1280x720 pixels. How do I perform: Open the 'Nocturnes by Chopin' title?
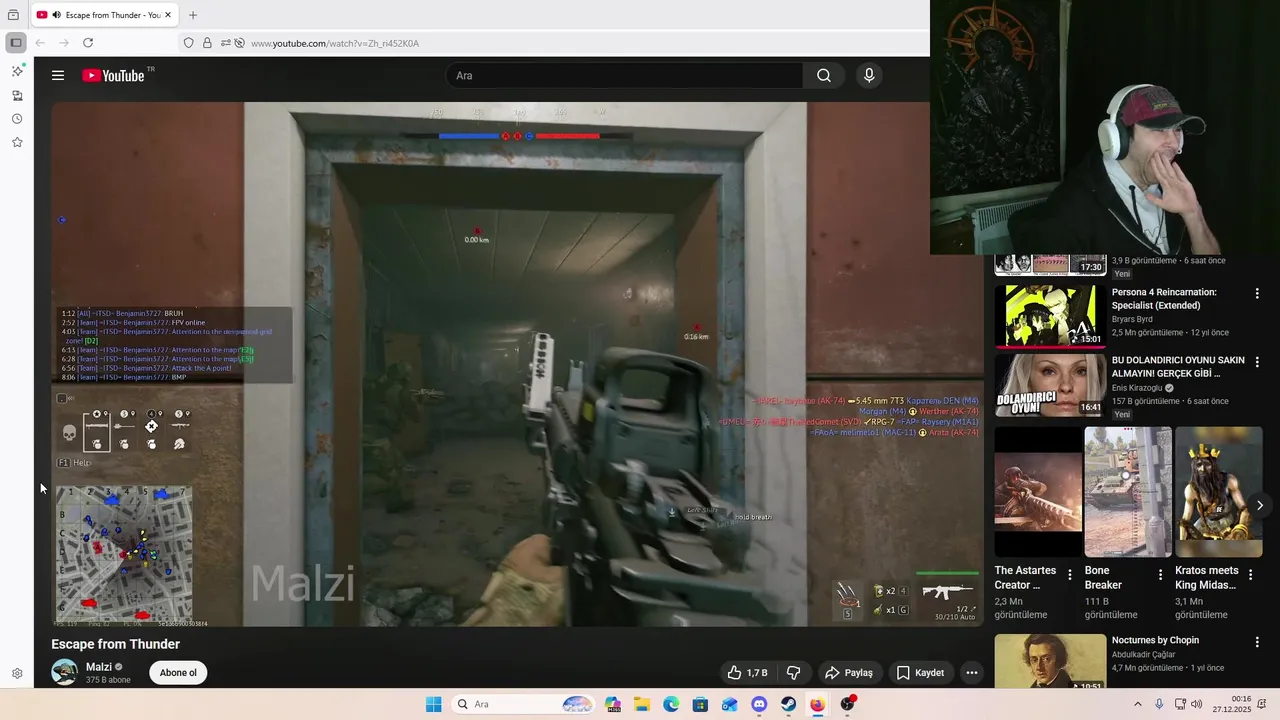pos(1155,640)
